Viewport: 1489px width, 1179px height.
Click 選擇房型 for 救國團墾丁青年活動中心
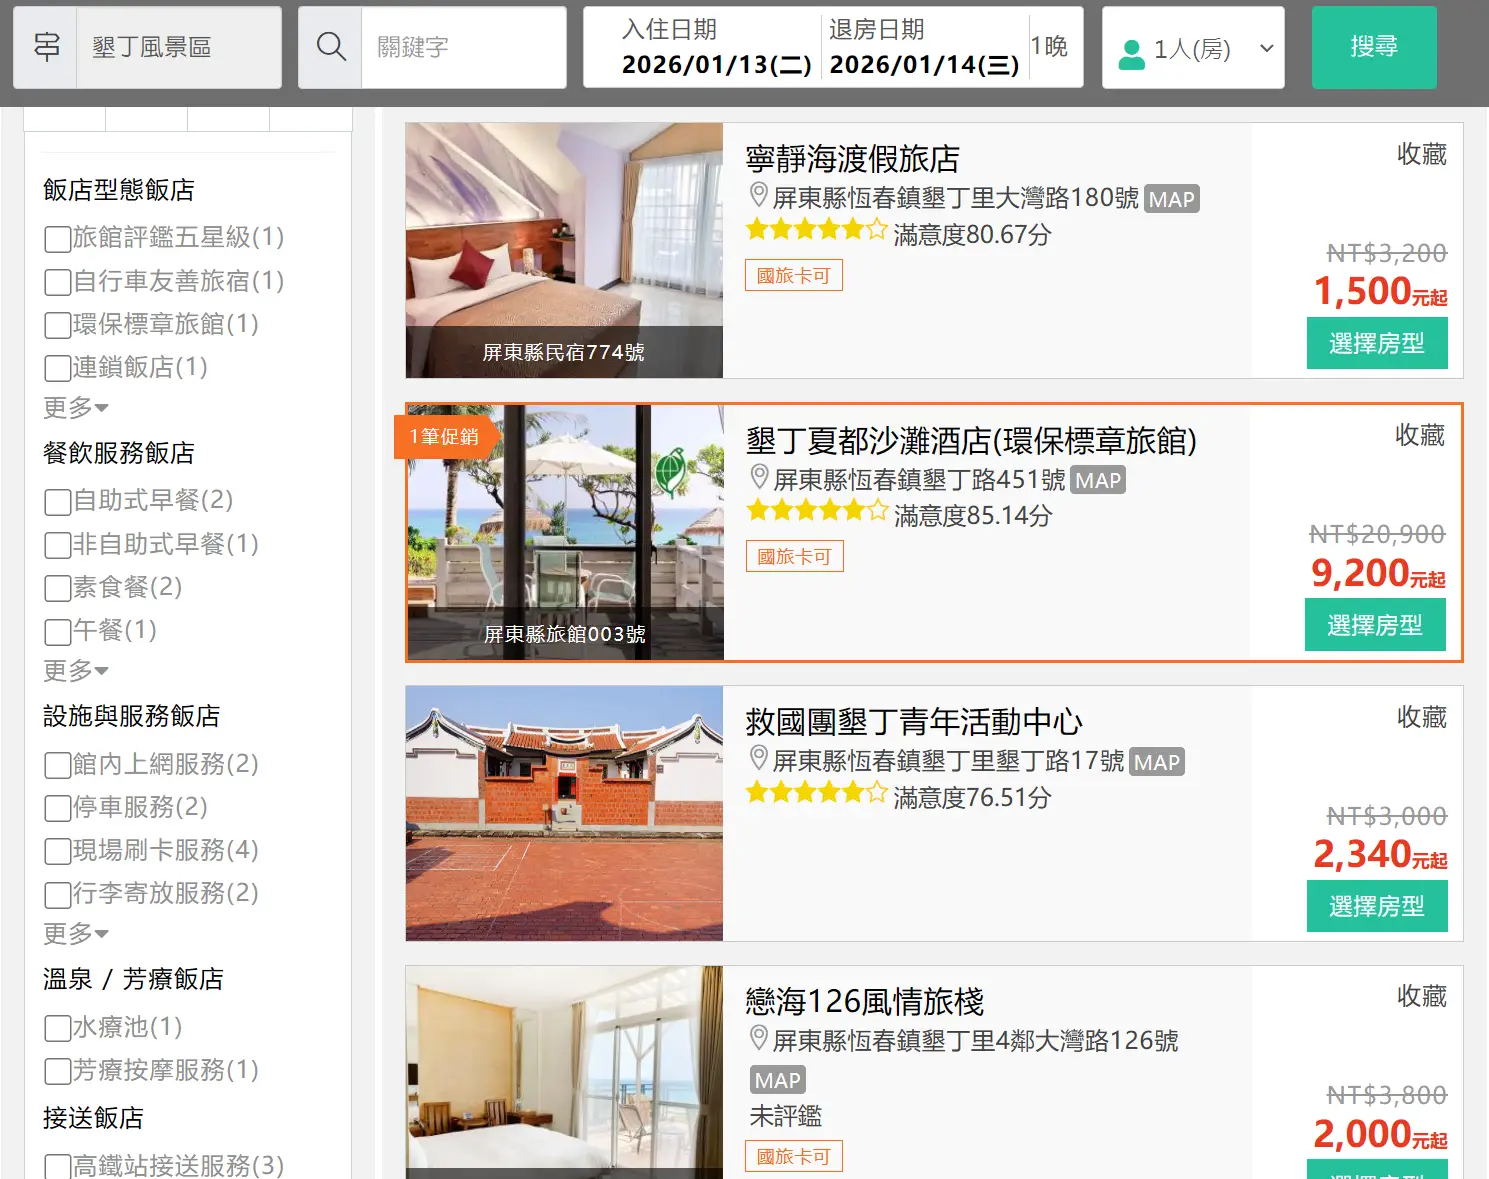(1376, 907)
